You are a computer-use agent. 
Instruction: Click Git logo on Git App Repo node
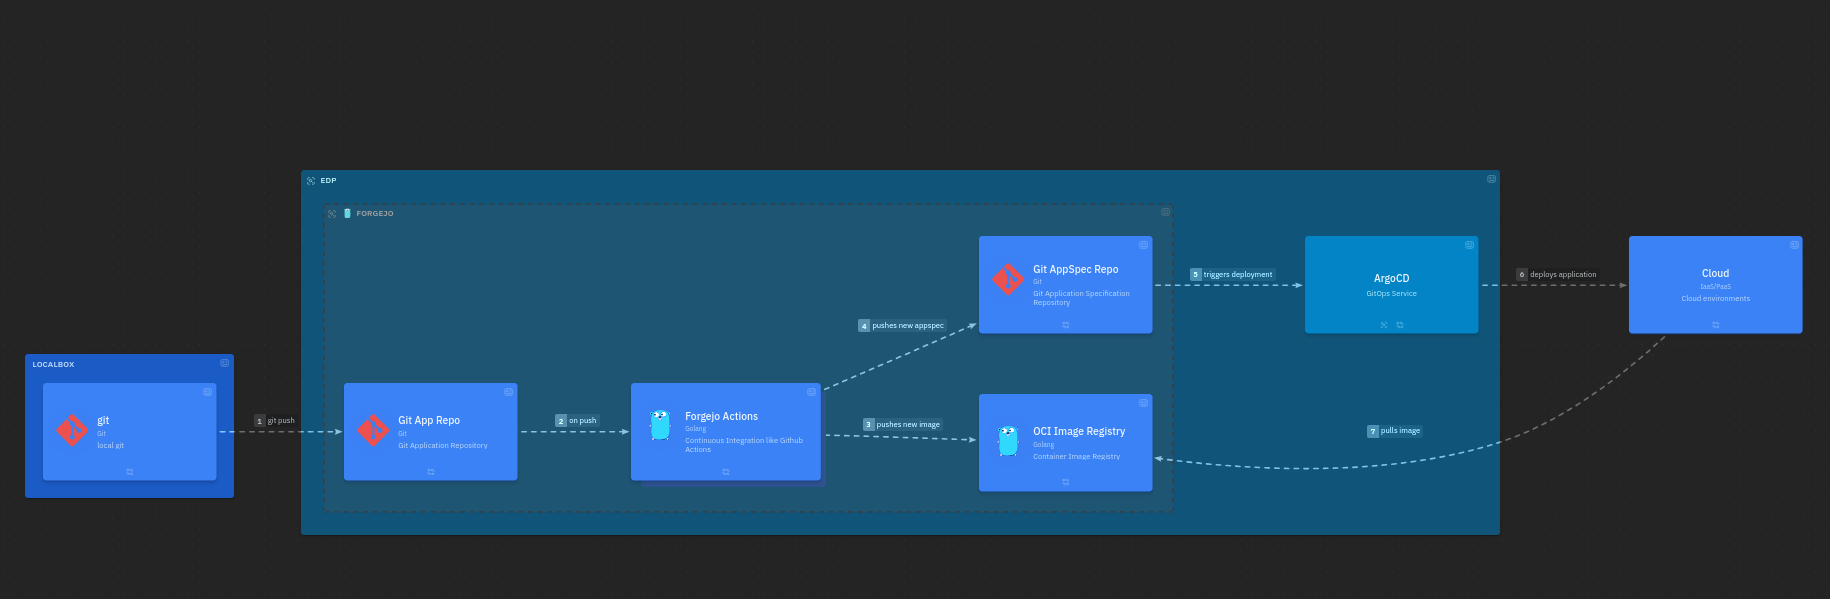coord(373,430)
